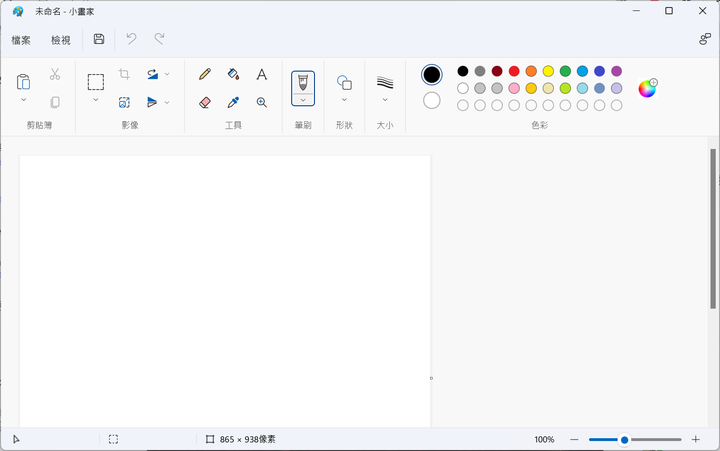Pick the red color swatch
The width and height of the screenshot is (720, 451).
pyautogui.click(x=514, y=71)
